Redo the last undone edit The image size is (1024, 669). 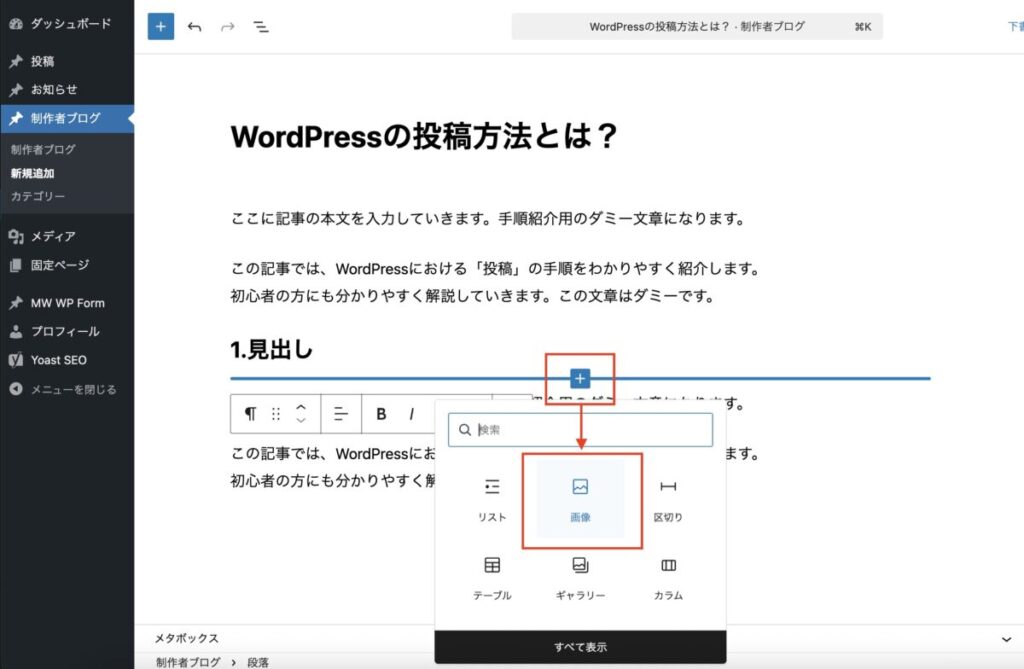tap(227, 27)
